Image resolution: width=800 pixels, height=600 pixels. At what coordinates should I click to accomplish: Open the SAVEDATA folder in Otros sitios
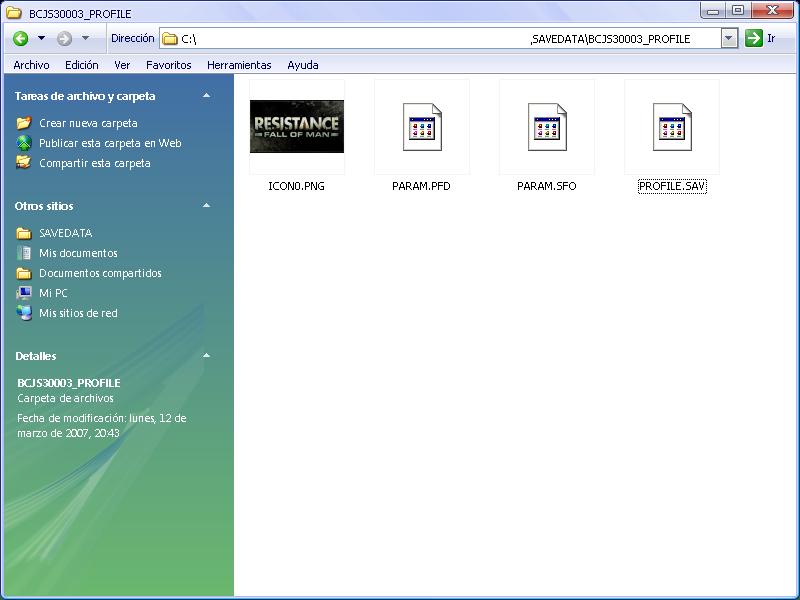(x=65, y=233)
